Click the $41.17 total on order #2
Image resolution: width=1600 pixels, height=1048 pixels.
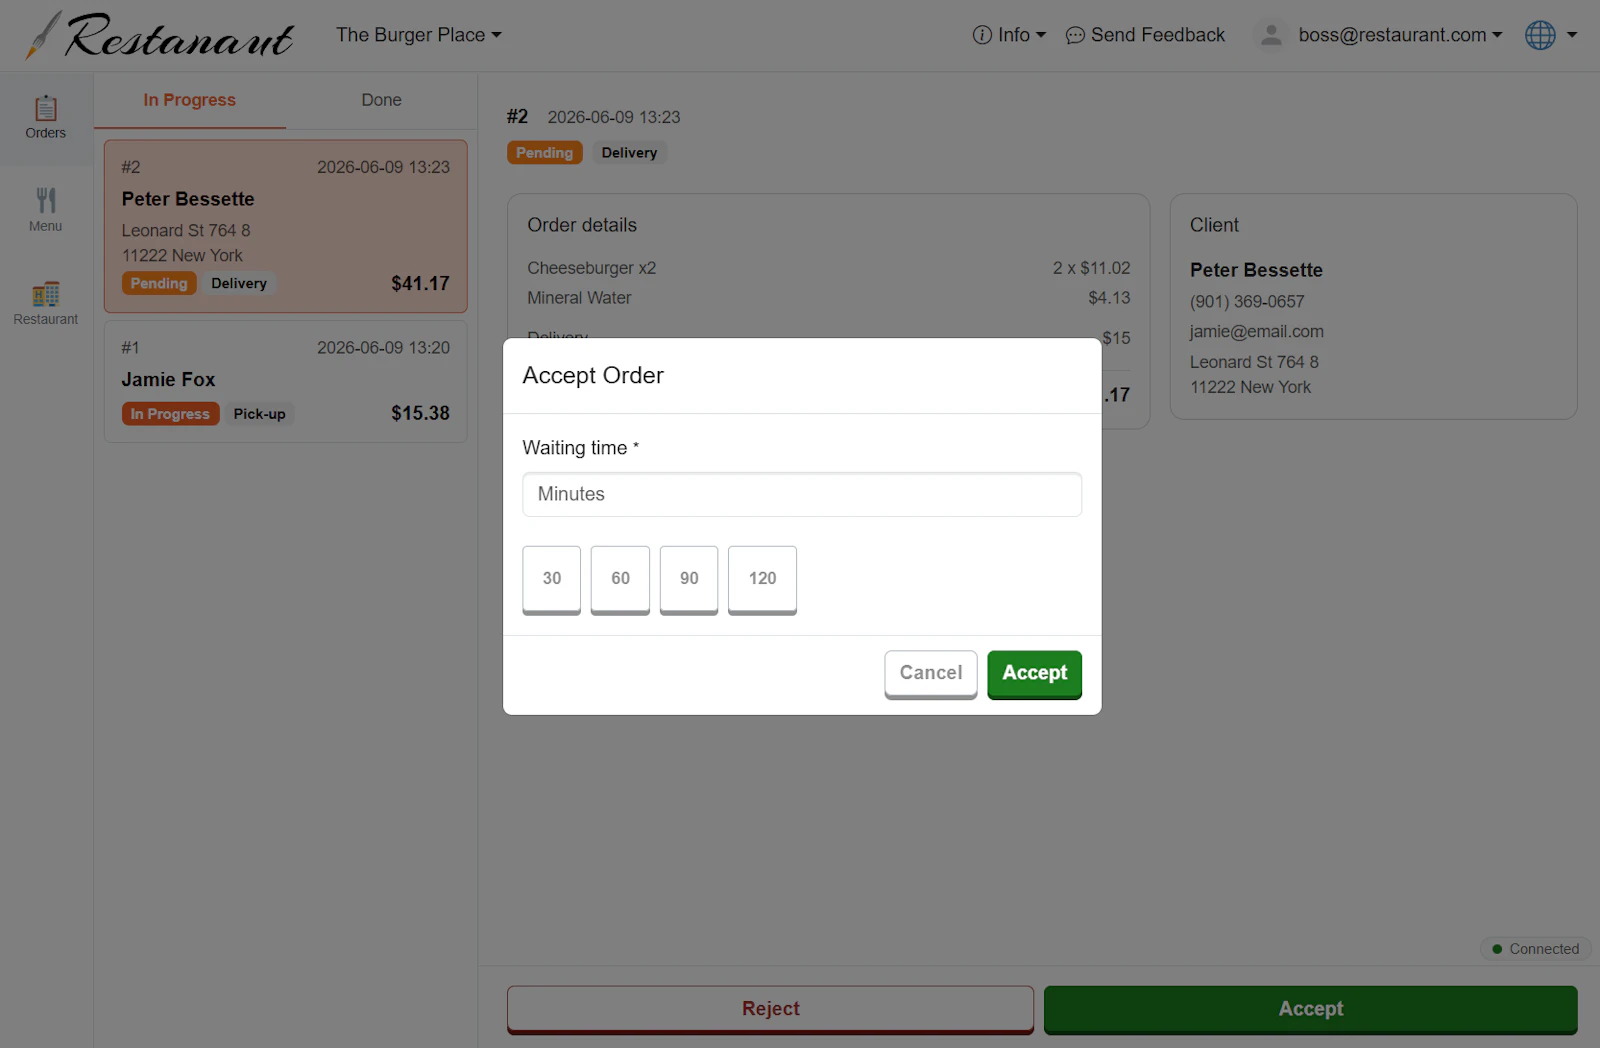[420, 284]
